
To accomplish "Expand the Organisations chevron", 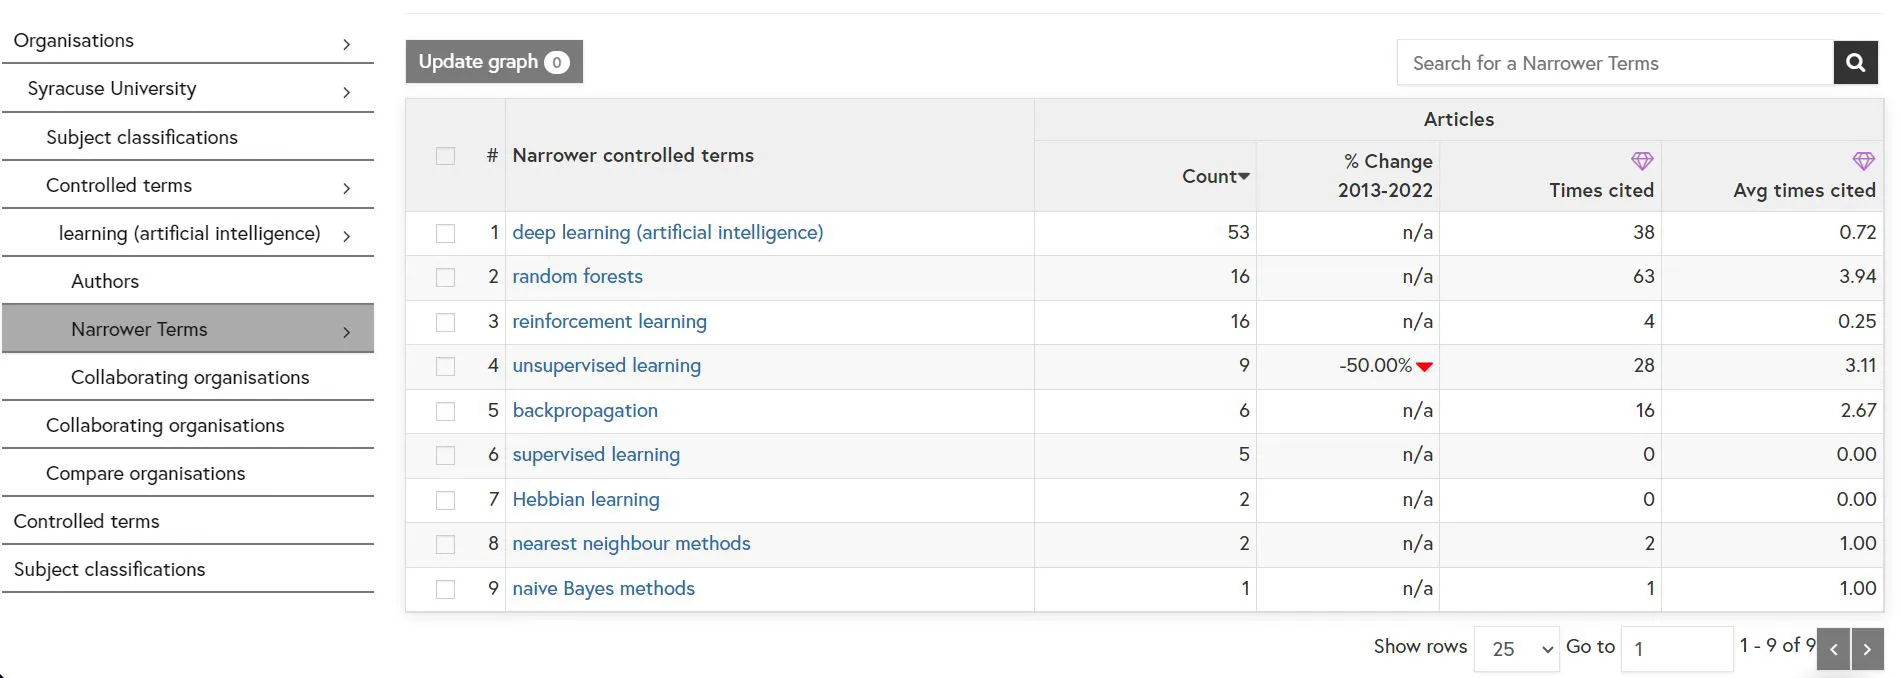I will pos(346,44).
